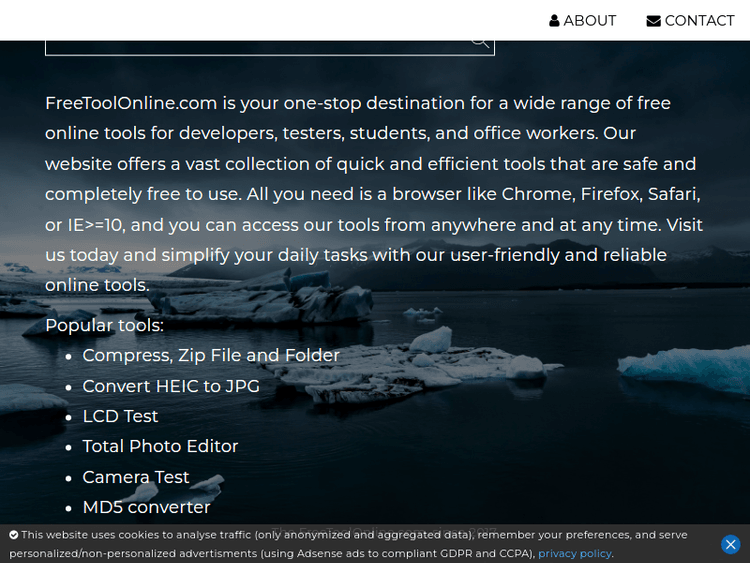
Task: Follow the privacy policy link
Action: 574,553
